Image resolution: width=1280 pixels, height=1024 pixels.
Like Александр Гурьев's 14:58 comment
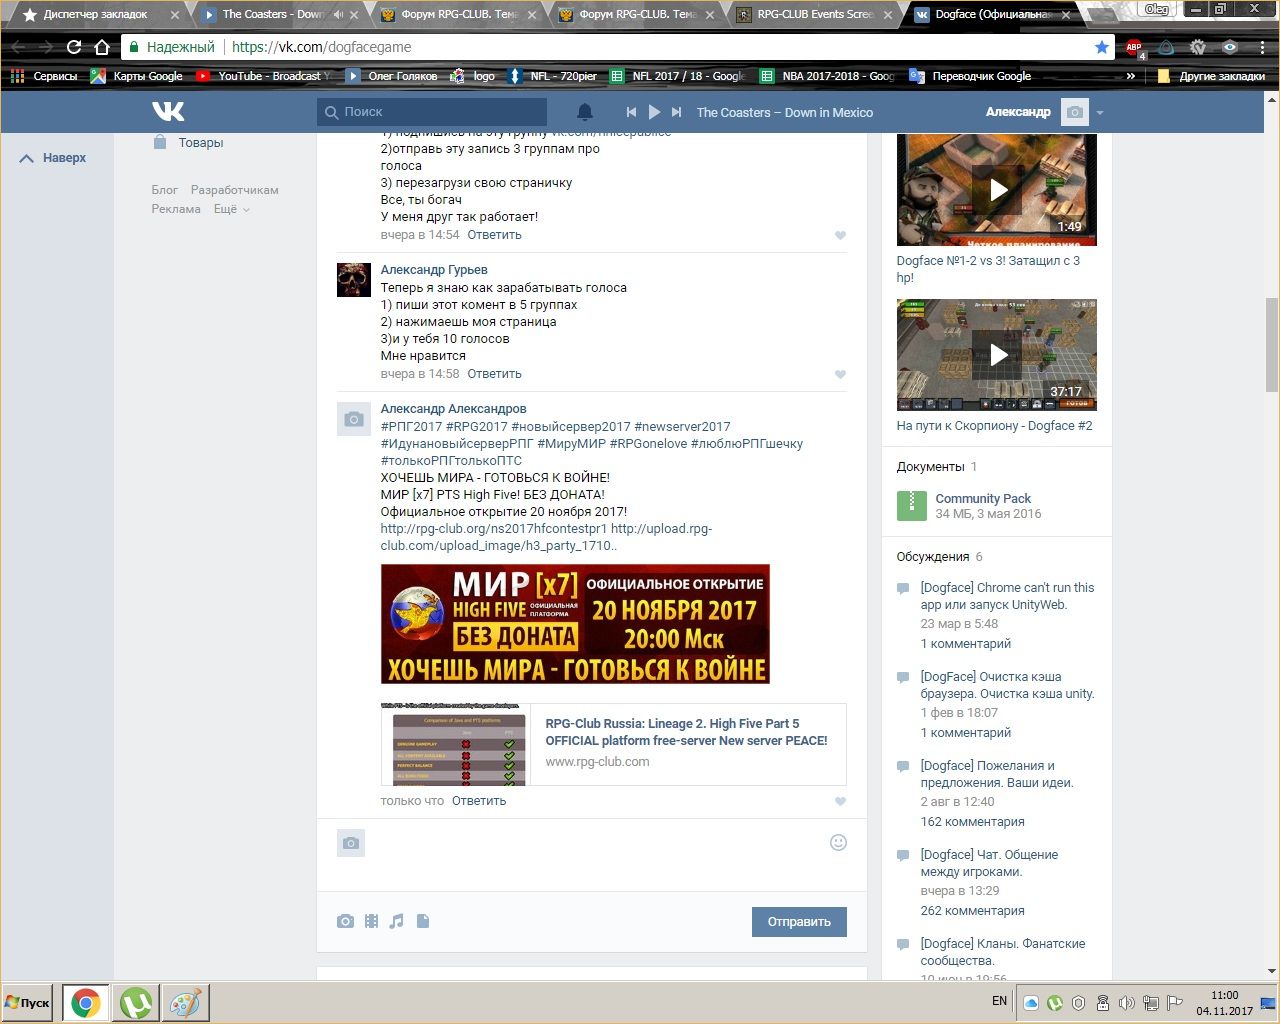coord(840,375)
